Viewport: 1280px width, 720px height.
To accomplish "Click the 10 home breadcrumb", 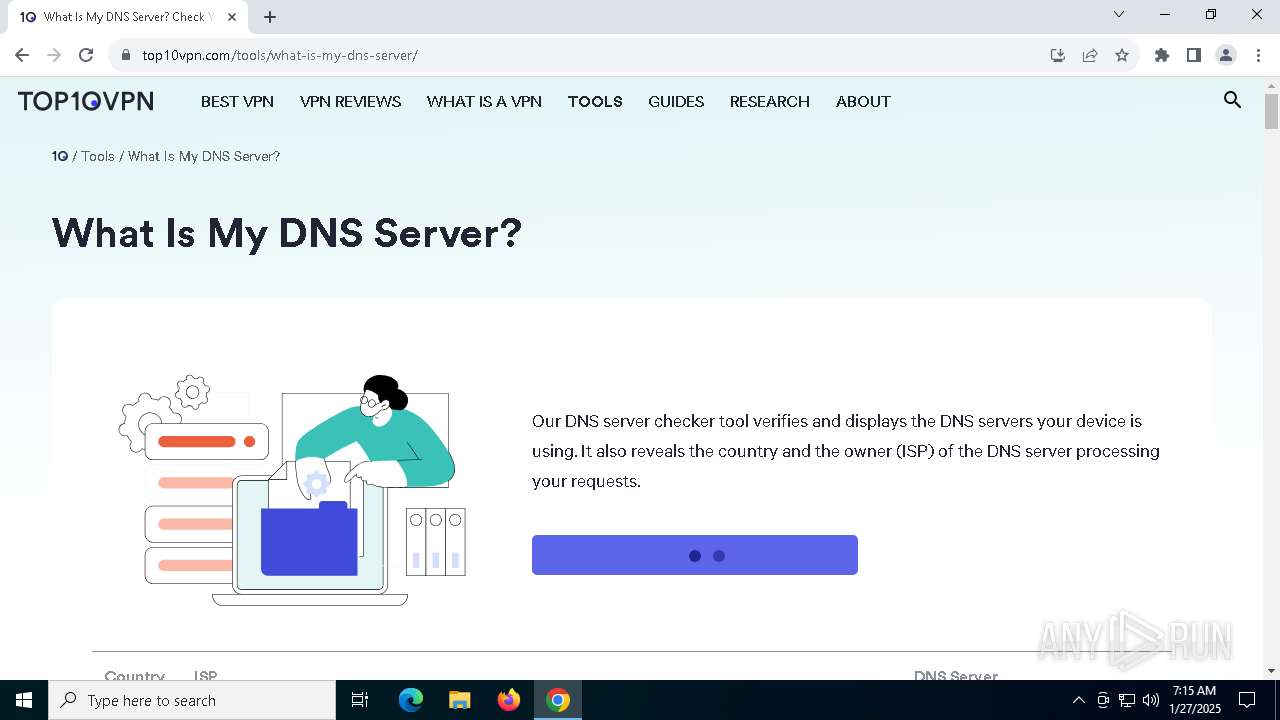I will (x=60, y=156).
